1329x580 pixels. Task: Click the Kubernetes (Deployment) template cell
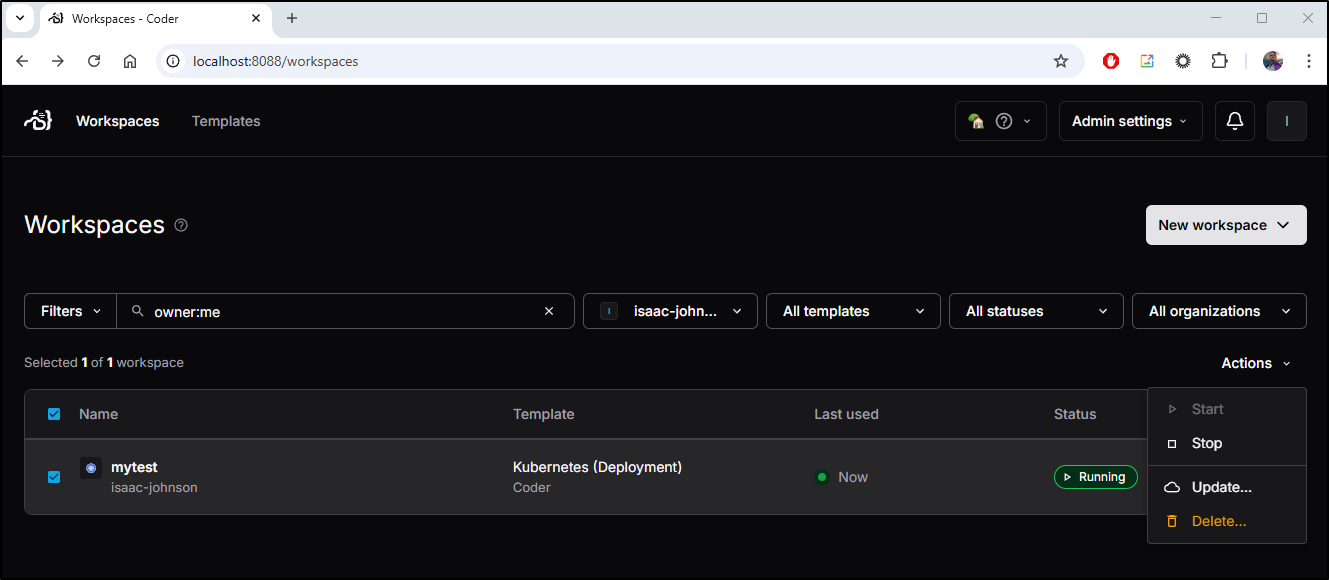597,467
